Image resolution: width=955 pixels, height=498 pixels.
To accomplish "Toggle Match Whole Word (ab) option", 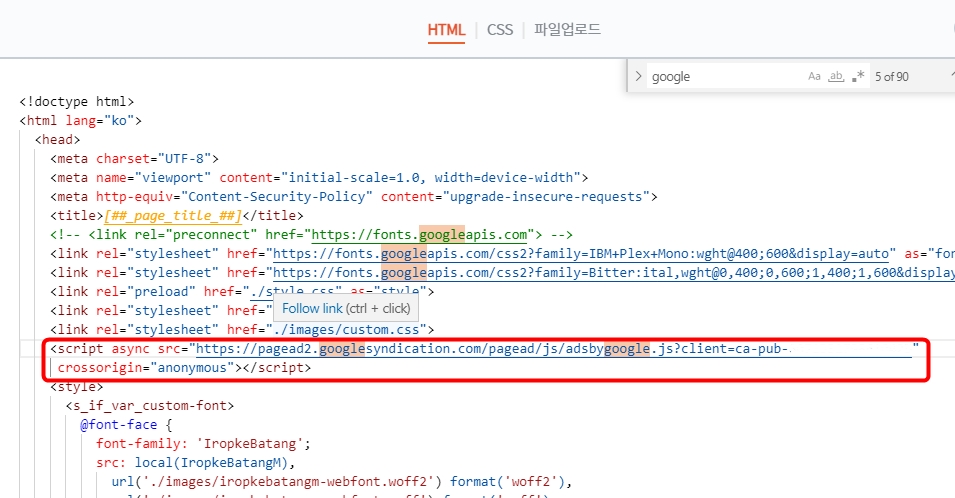I will 836,76.
